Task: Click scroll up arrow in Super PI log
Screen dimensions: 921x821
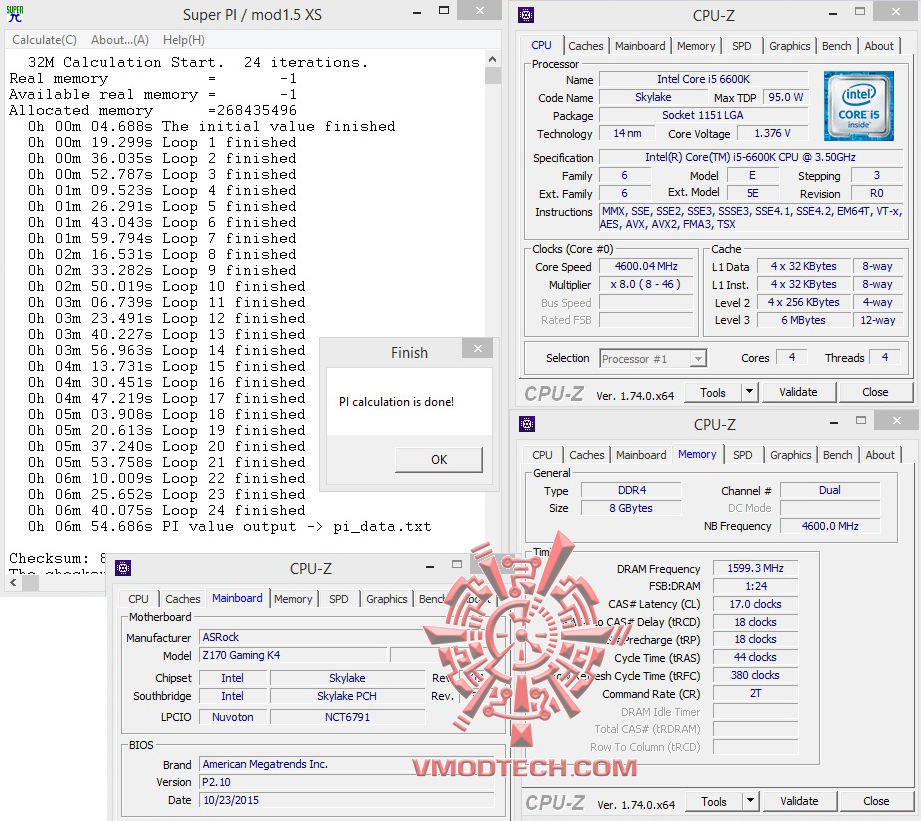Action: 492,59
